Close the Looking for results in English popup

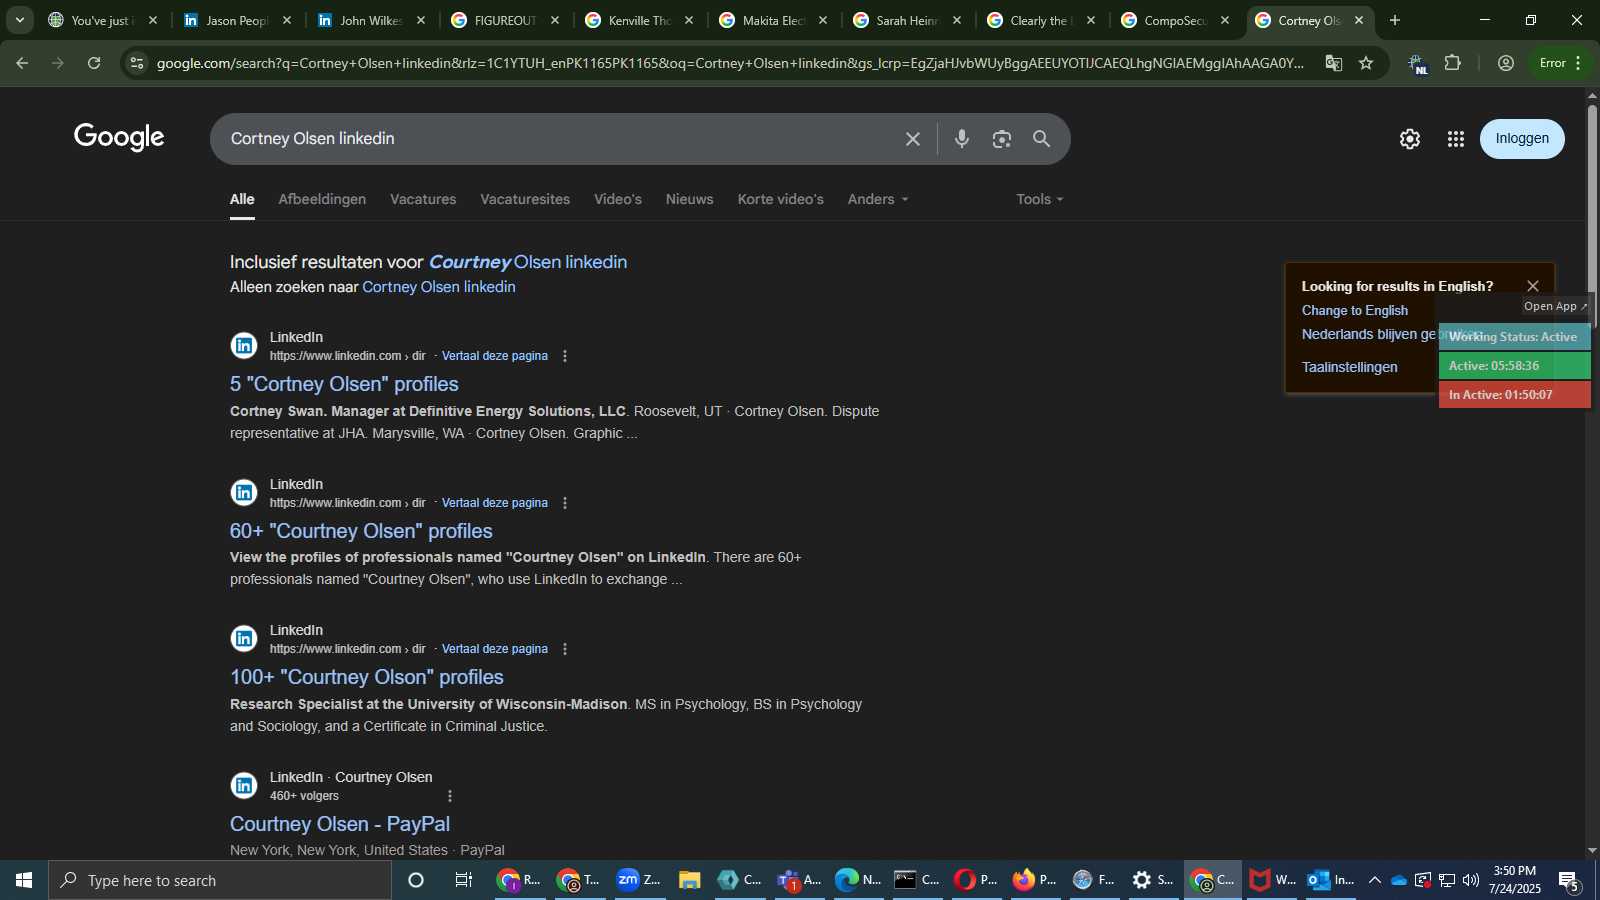pos(1533,286)
